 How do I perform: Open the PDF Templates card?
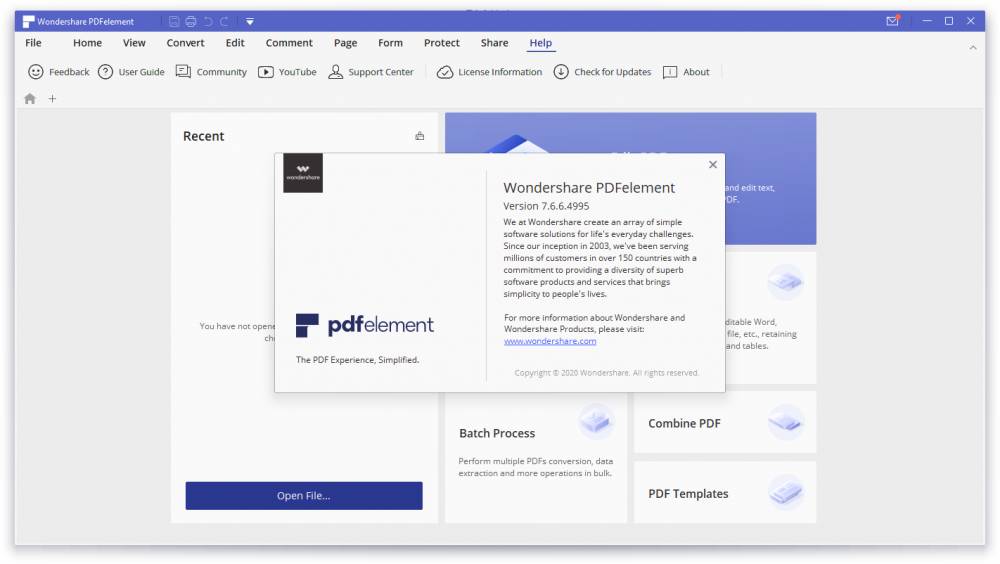(x=724, y=493)
